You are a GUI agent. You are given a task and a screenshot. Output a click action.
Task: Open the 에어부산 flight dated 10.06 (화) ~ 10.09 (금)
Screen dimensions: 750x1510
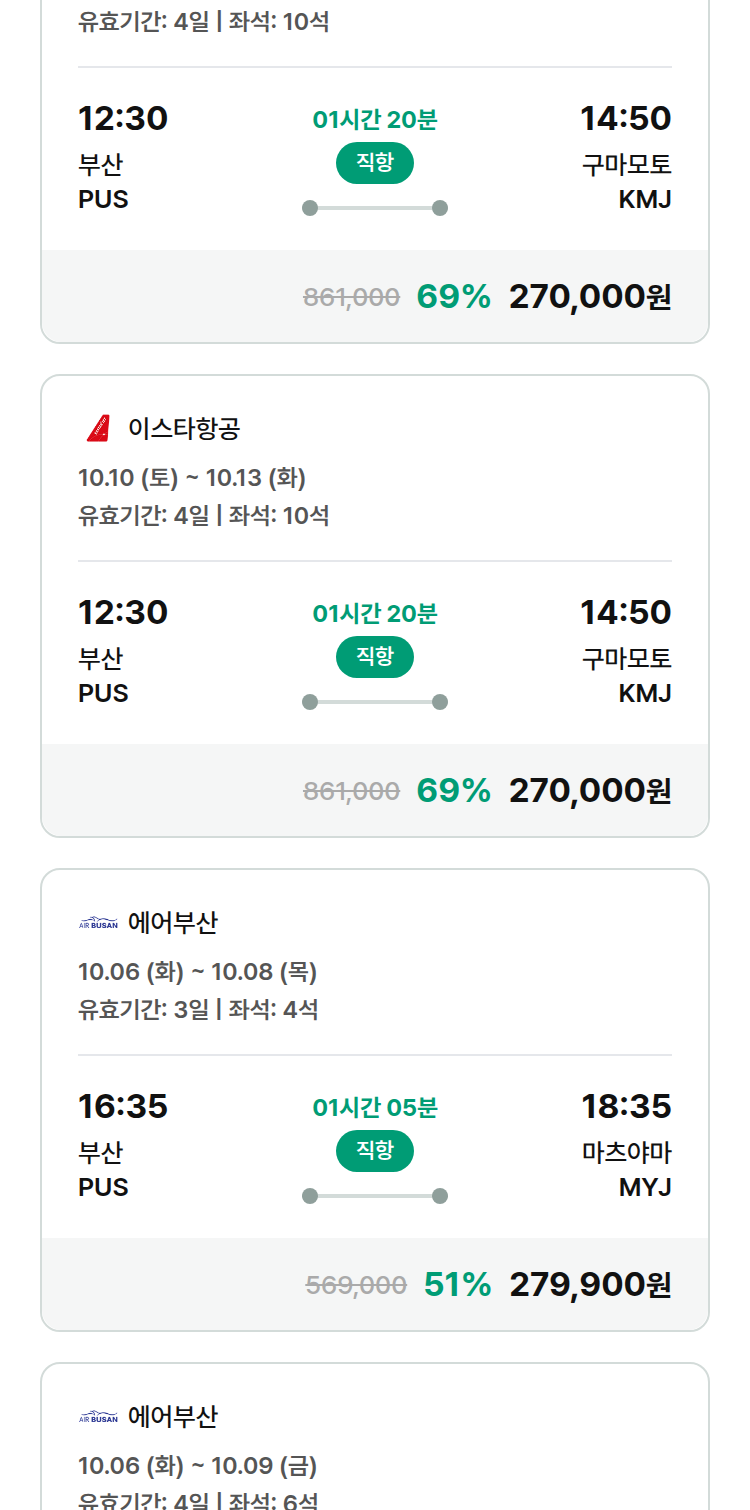375,1437
